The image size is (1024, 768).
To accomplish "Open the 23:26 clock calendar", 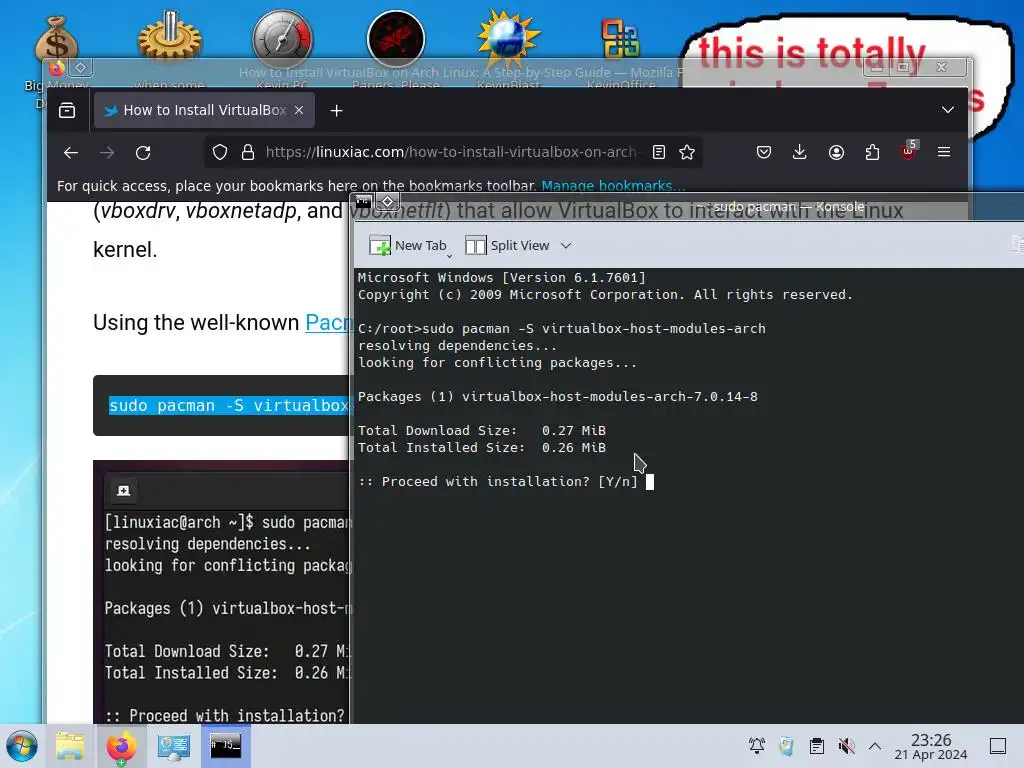I will (931, 746).
